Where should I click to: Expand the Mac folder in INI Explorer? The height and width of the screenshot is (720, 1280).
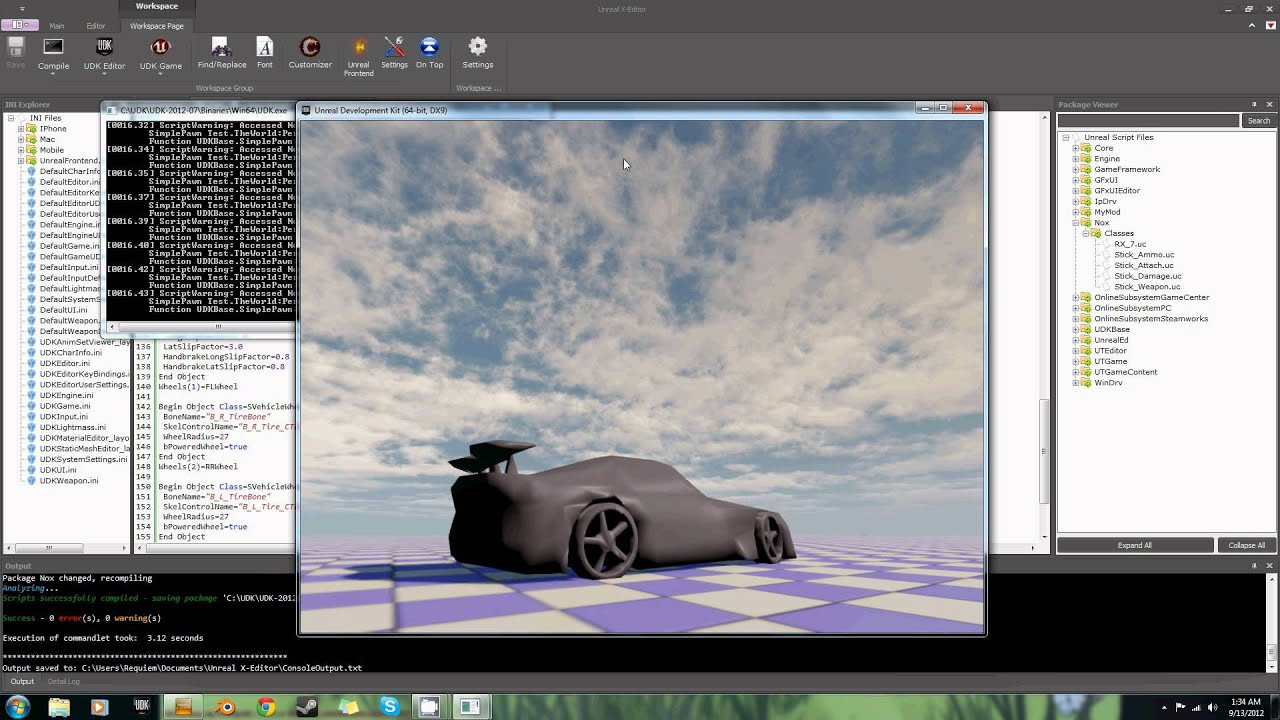[20, 140]
